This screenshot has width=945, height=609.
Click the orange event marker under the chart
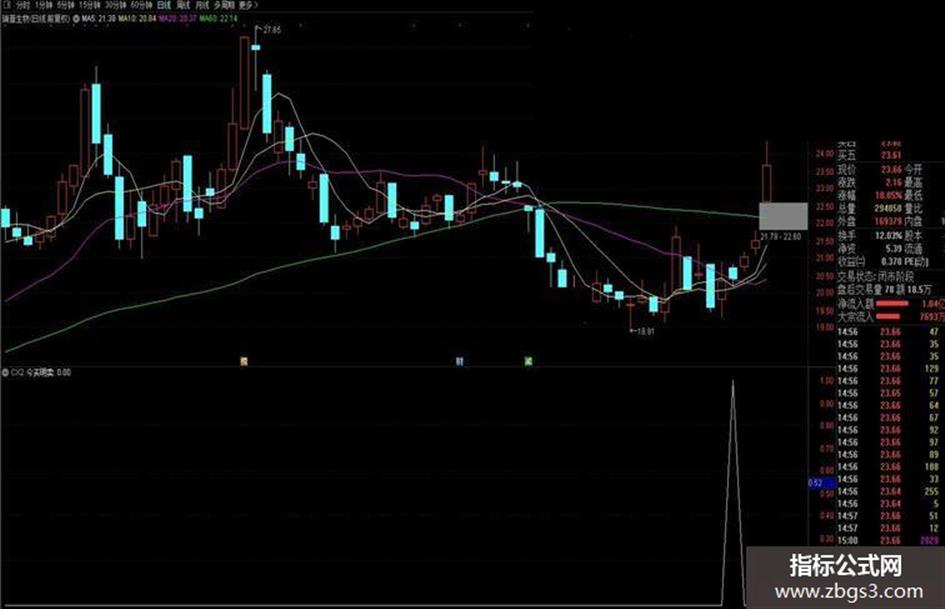(x=243, y=361)
